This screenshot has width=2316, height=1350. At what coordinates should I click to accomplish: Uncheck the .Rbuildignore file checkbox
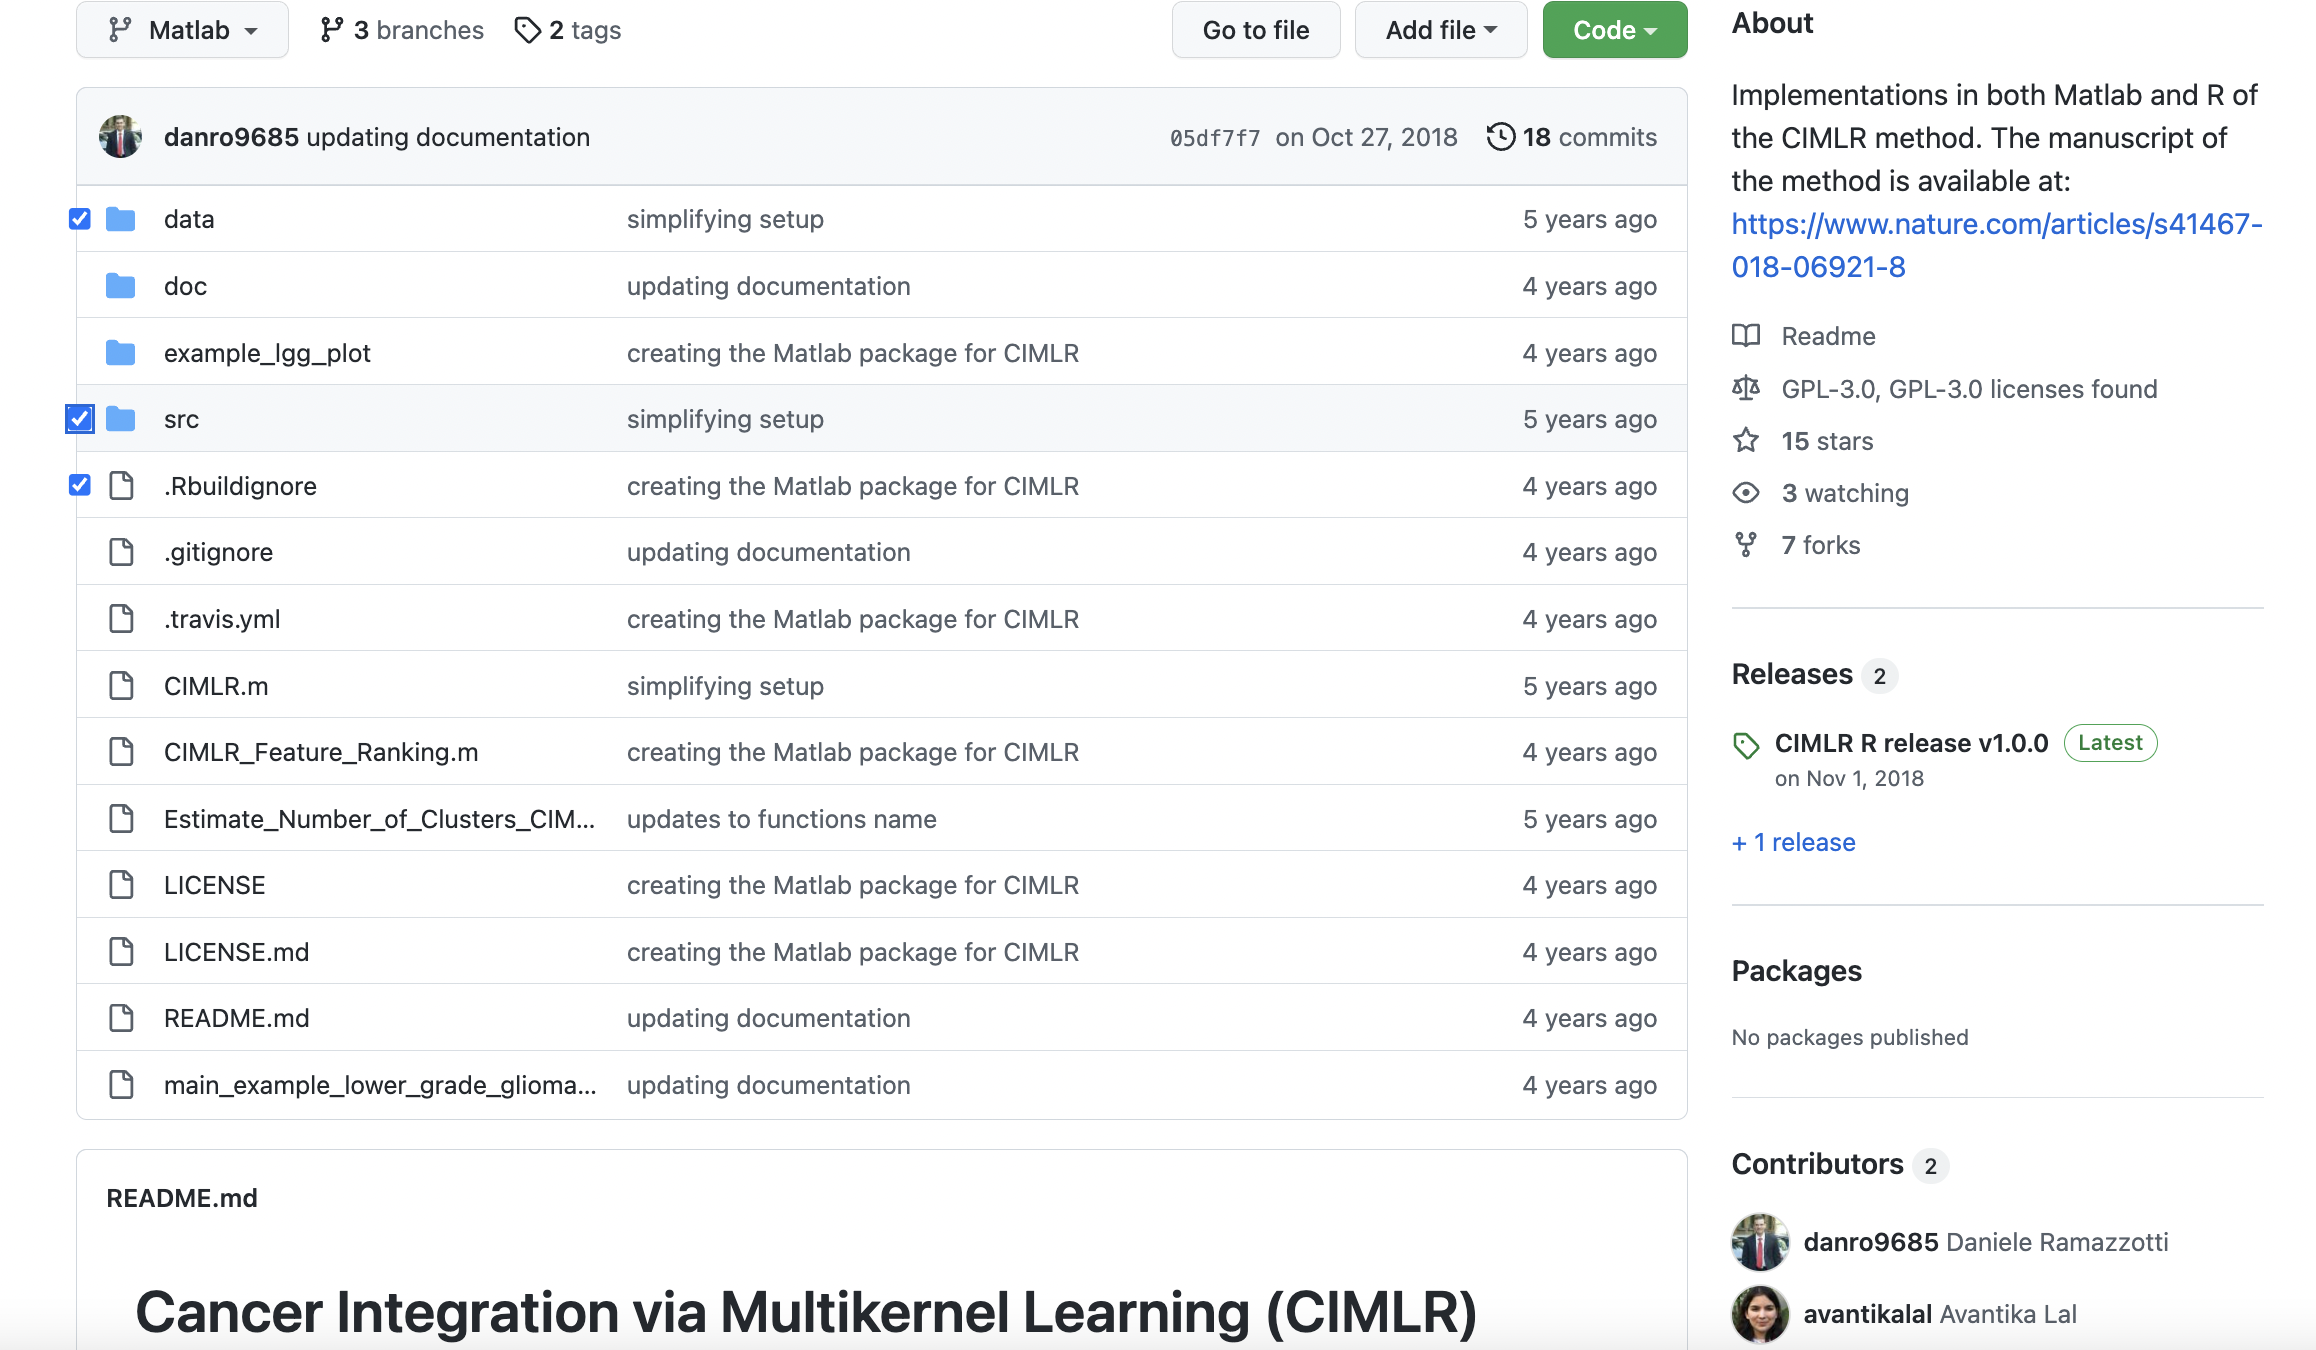tap(80, 486)
